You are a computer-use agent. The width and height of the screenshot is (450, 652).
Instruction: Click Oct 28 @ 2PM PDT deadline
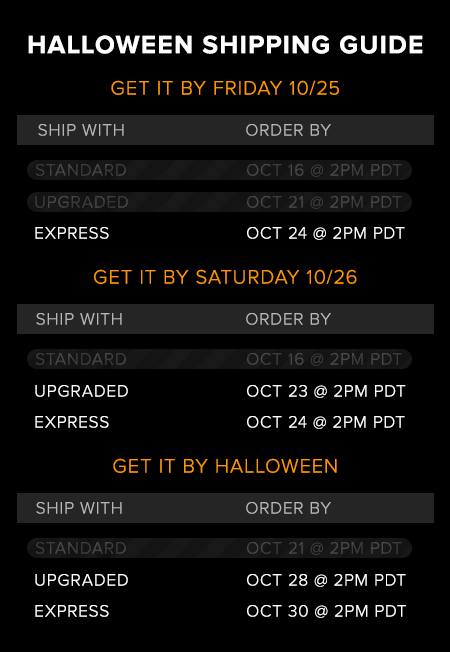[x=326, y=580]
